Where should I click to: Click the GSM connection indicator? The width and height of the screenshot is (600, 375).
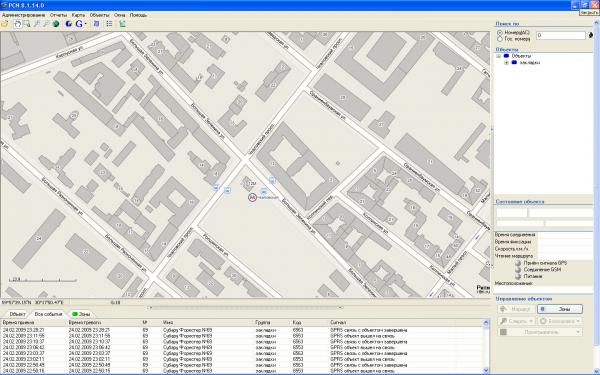[518, 270]
